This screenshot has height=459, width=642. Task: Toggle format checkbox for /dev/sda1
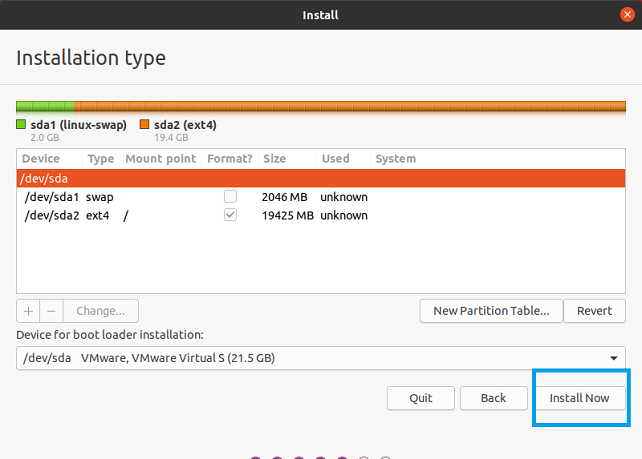(x=231, y=197)
